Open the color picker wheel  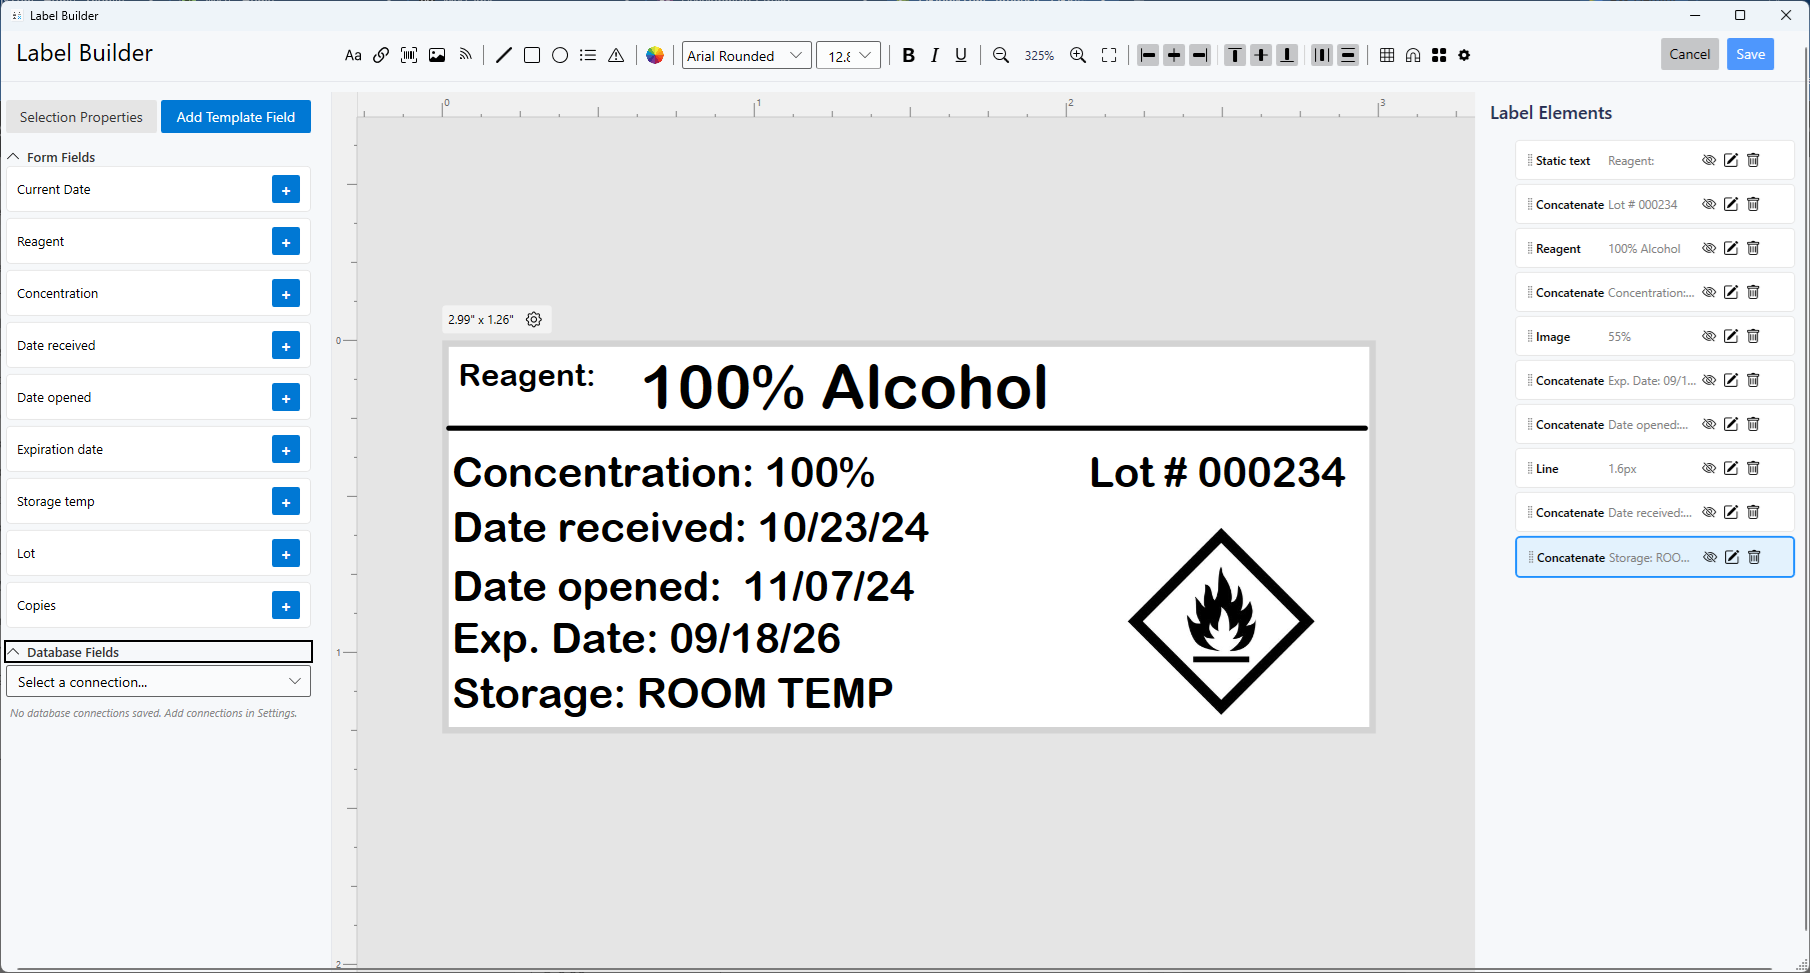655,55
